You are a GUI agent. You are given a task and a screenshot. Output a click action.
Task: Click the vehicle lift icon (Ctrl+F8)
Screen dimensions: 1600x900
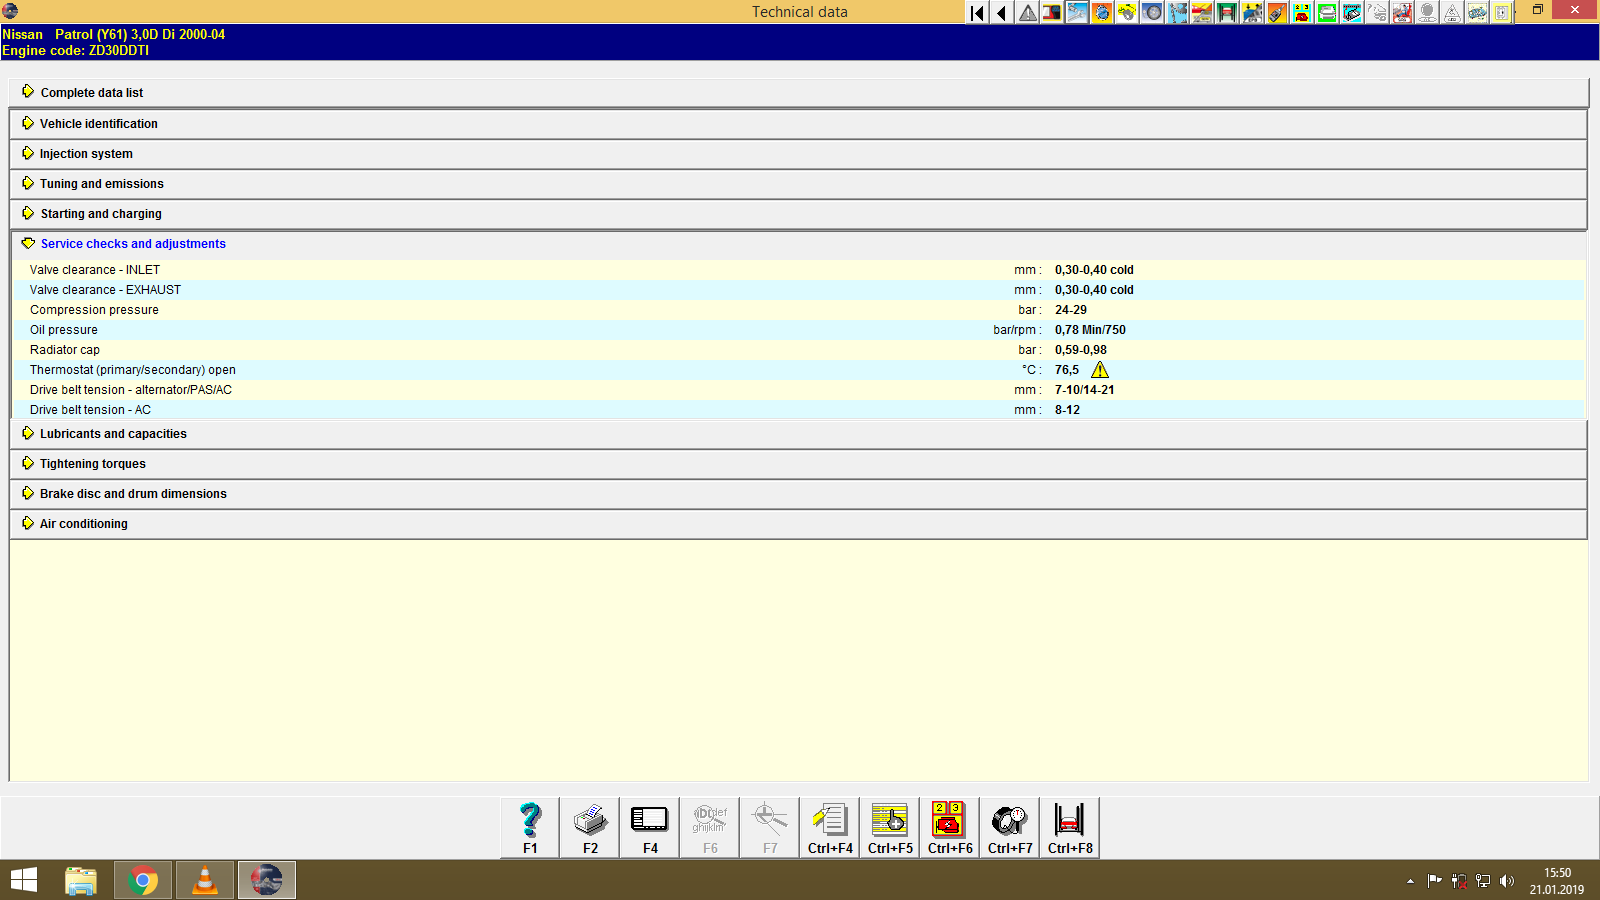pos(1069,826)
